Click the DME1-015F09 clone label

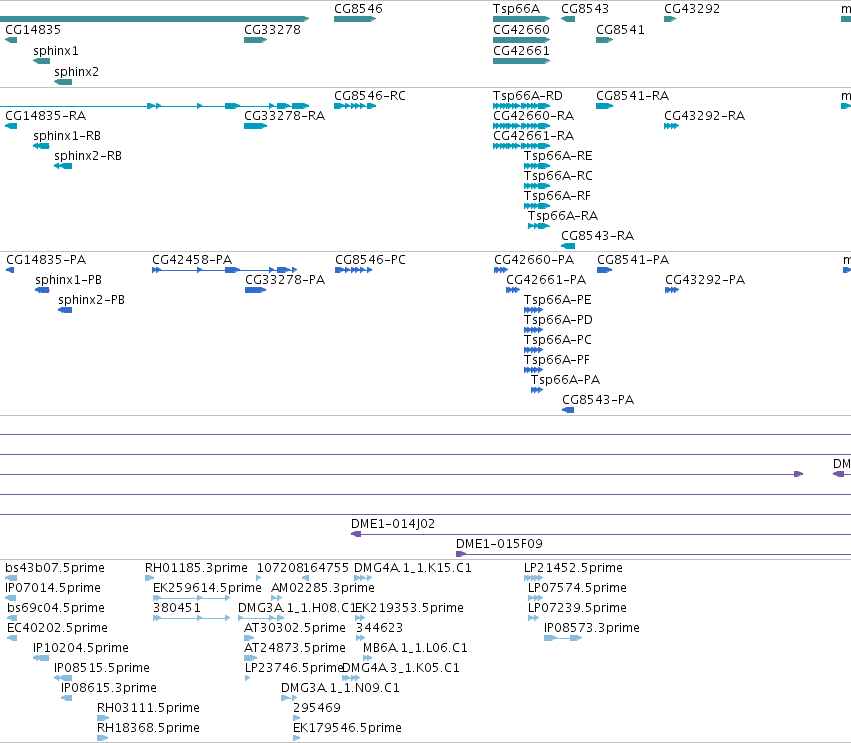tap(499, 544)
